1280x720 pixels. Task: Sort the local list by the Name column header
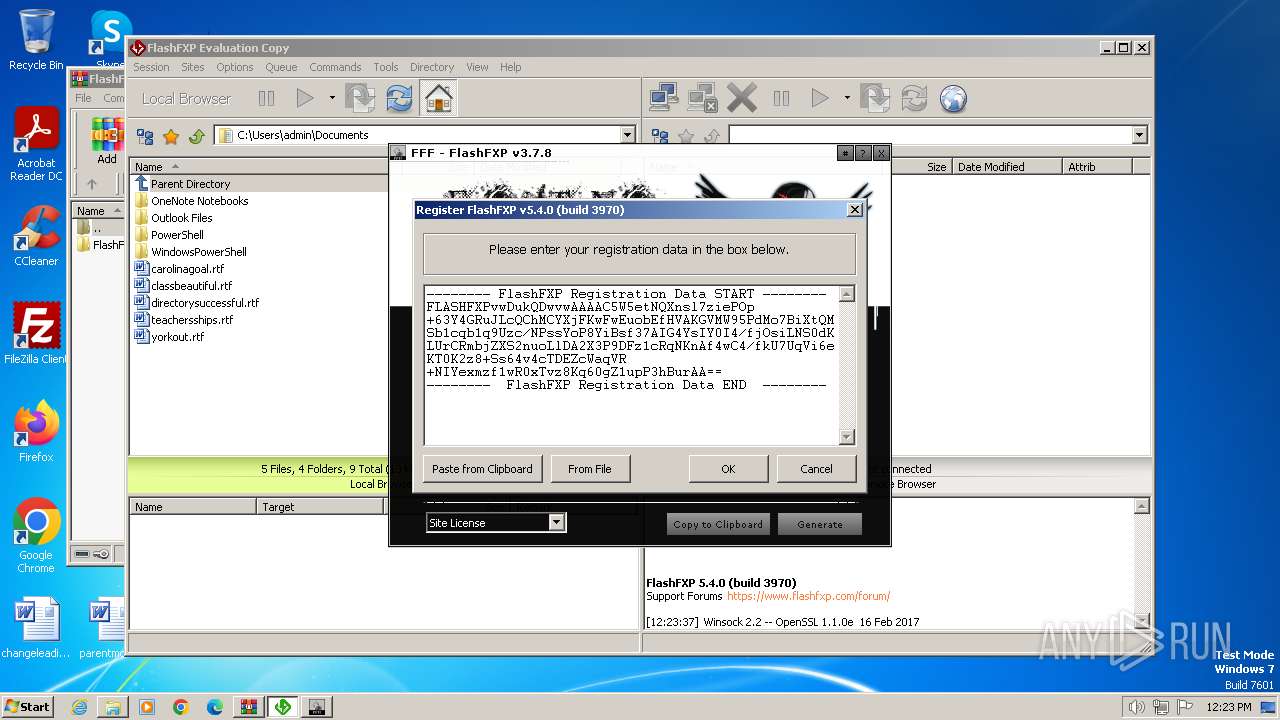point(260,167)
